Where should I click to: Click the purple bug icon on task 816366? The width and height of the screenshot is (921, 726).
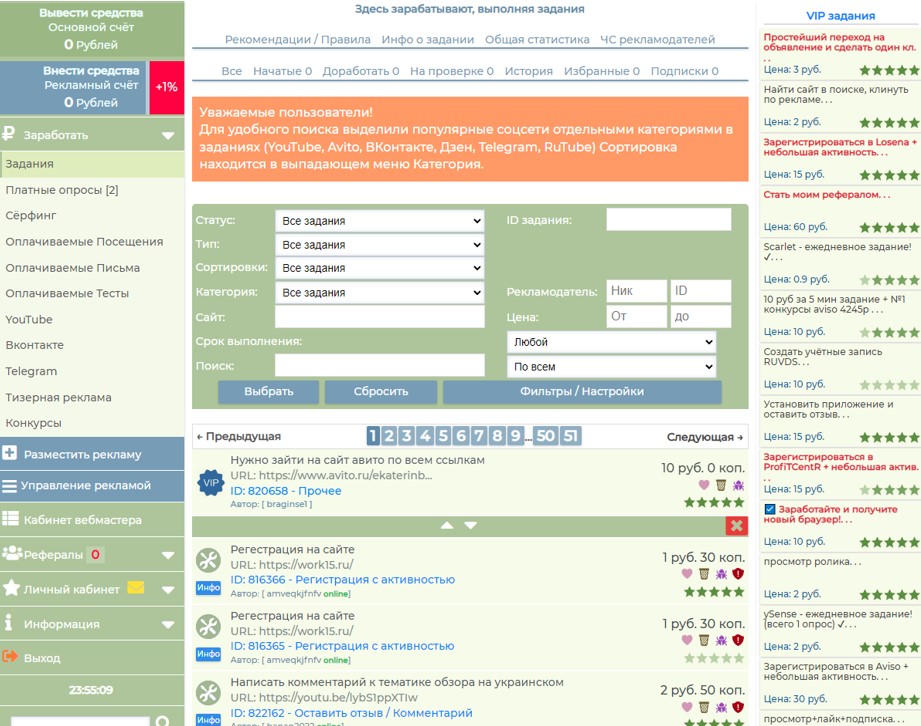tap(721, 573)
